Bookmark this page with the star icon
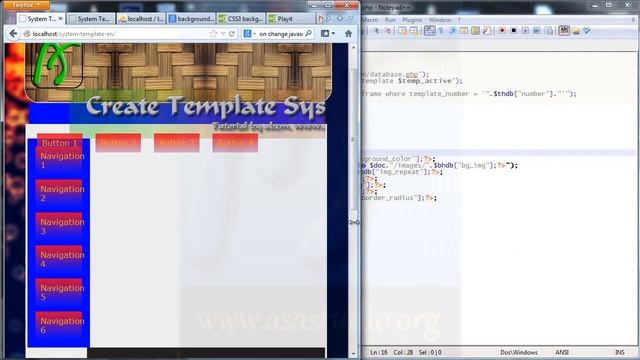 [213, 34]
